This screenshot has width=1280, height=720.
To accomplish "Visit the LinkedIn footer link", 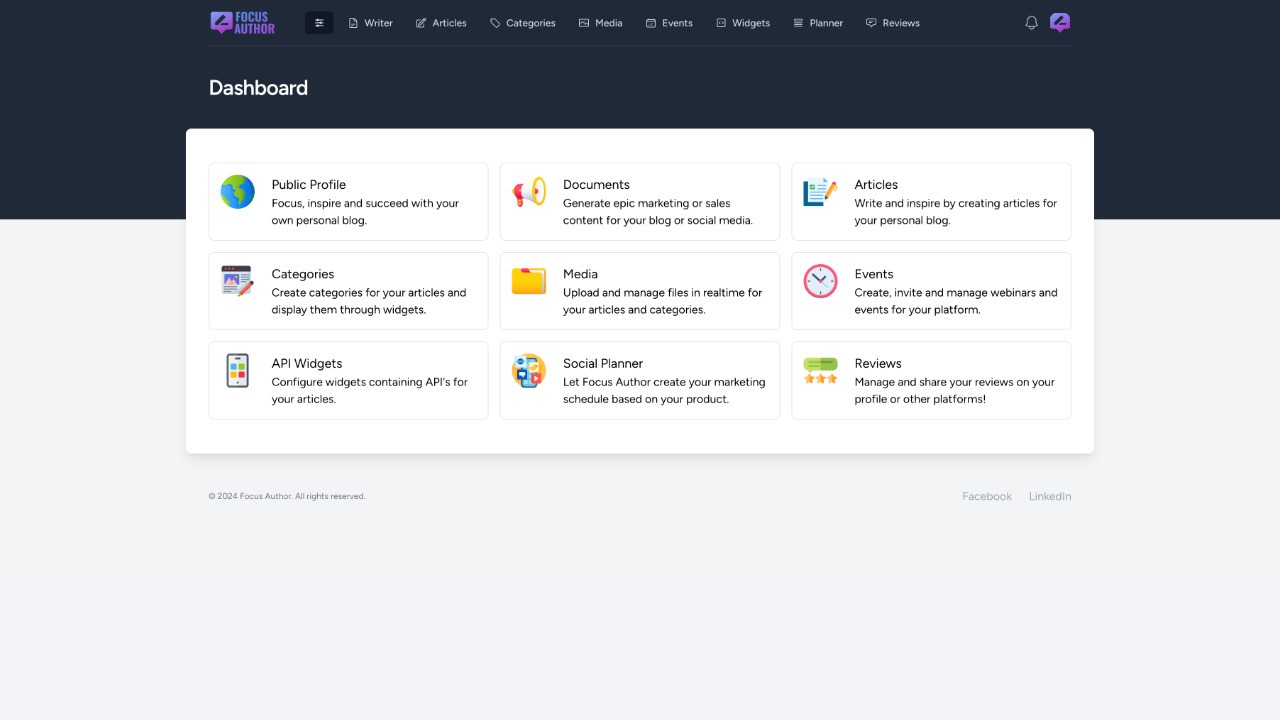I will point(1050,496).
